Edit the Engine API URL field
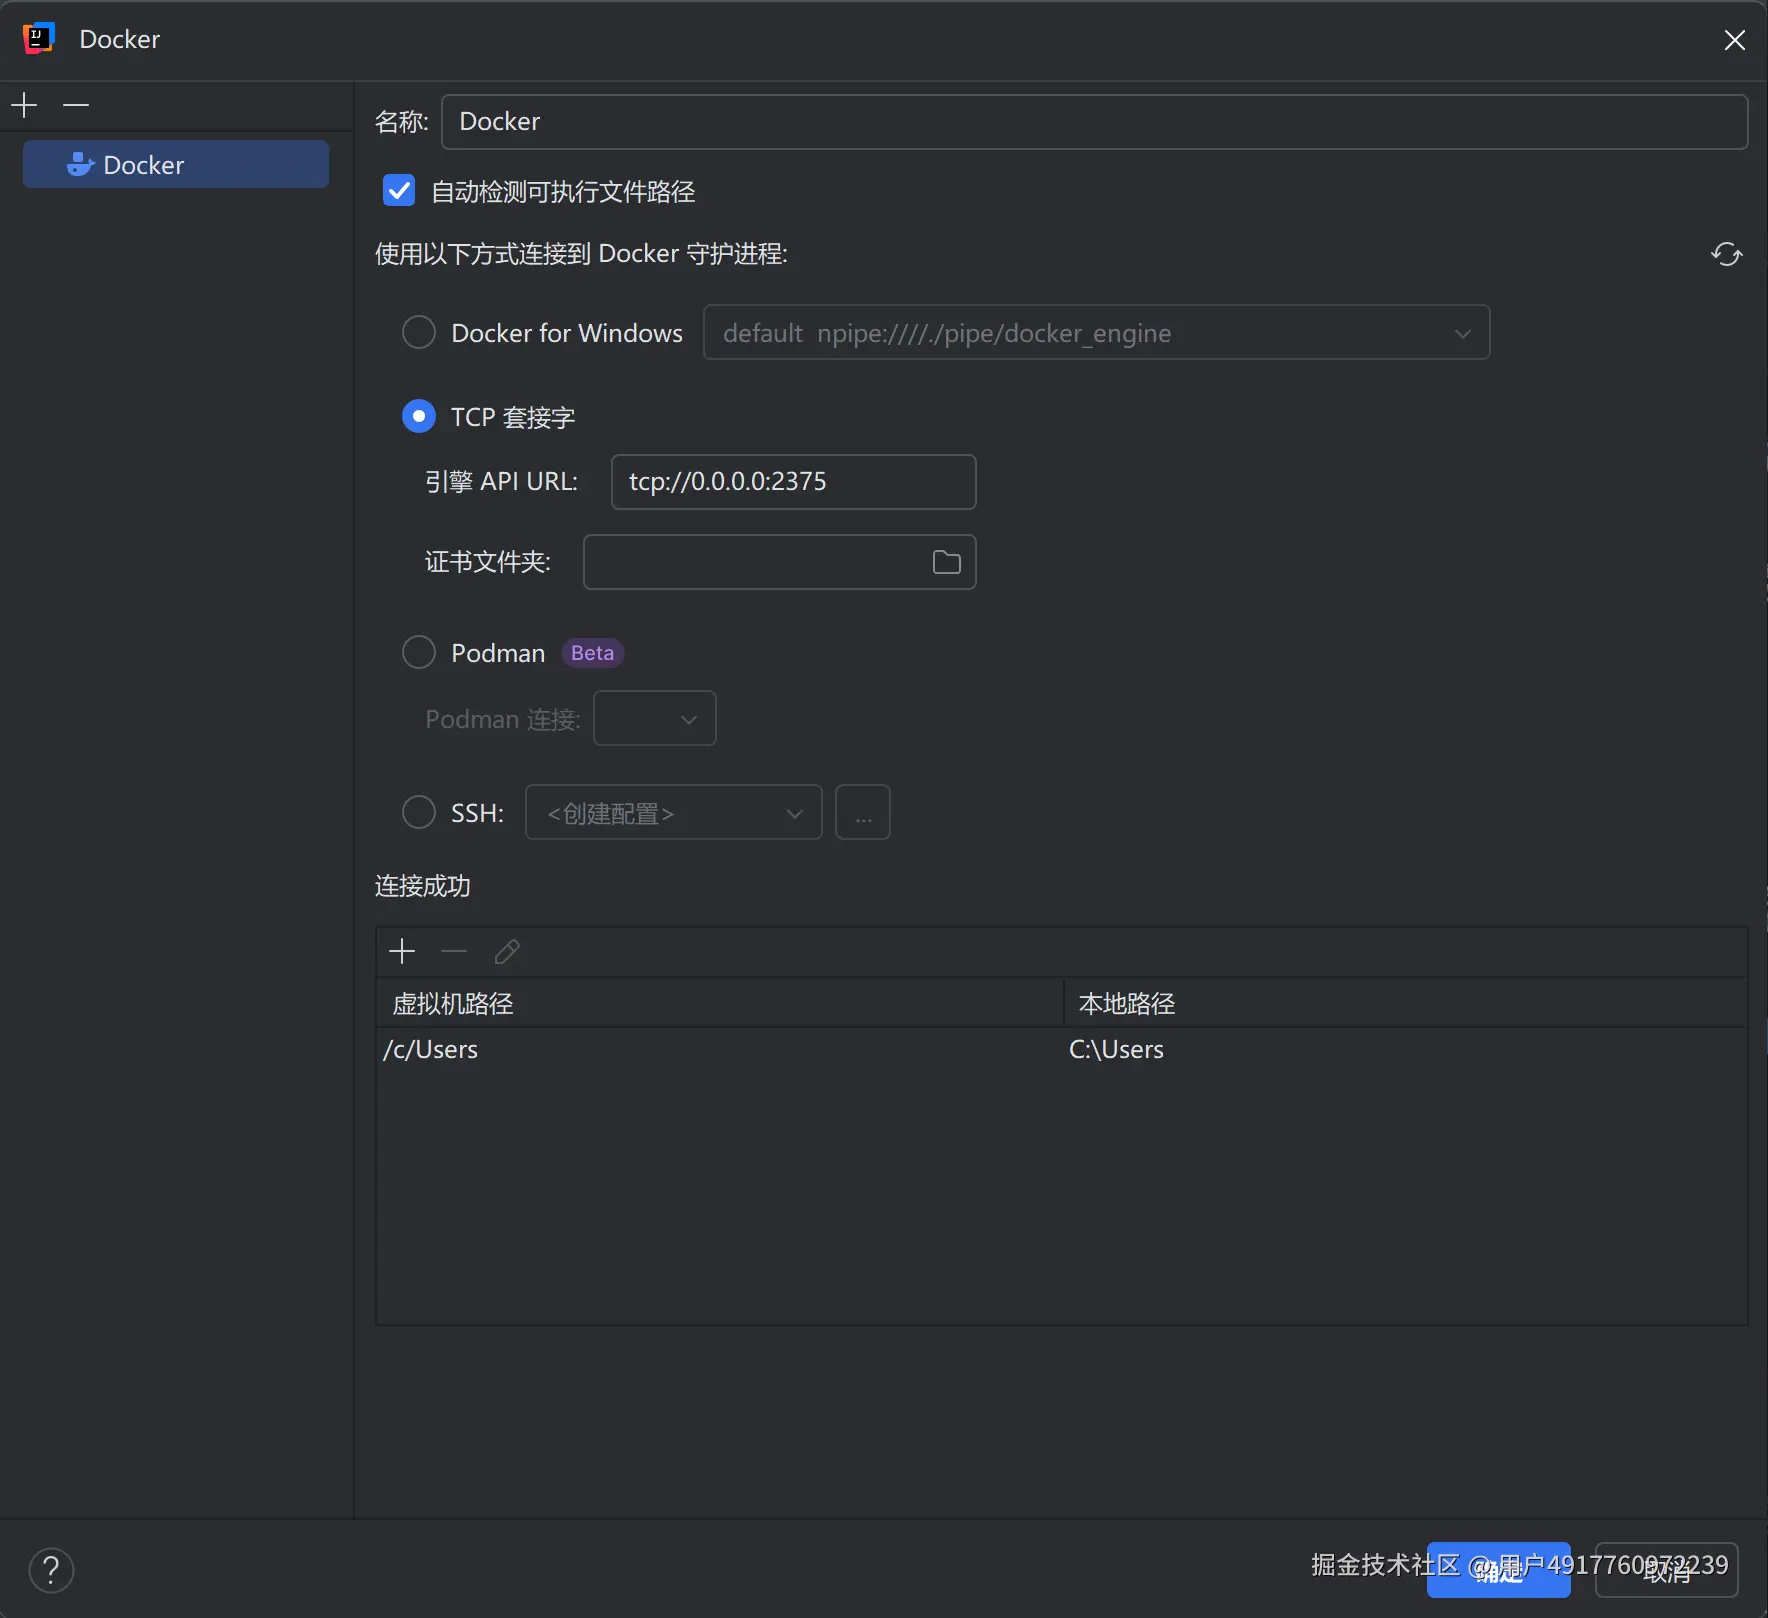Viewport: 1768px width, 1618px height. [794, 482]
